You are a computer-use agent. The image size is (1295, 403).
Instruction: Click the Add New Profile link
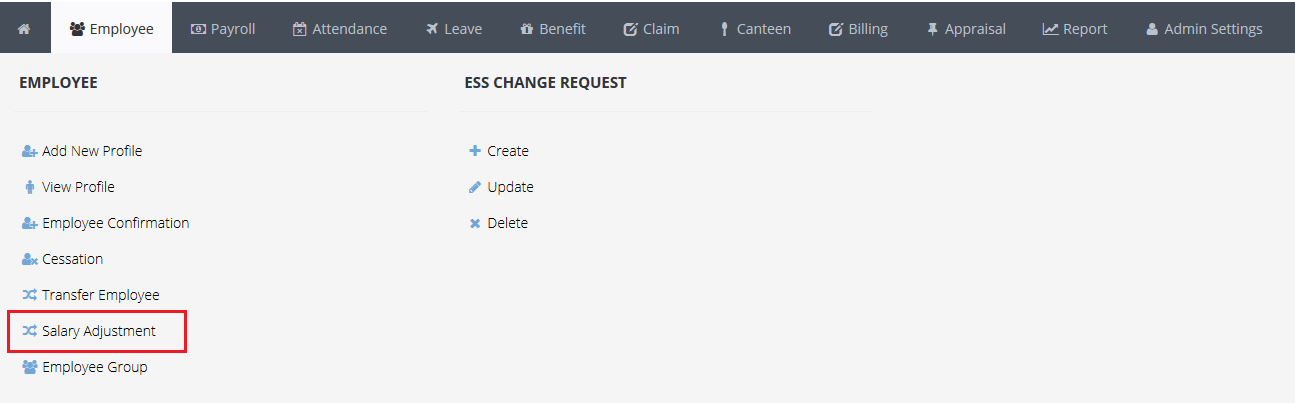(x=92, y=151)
